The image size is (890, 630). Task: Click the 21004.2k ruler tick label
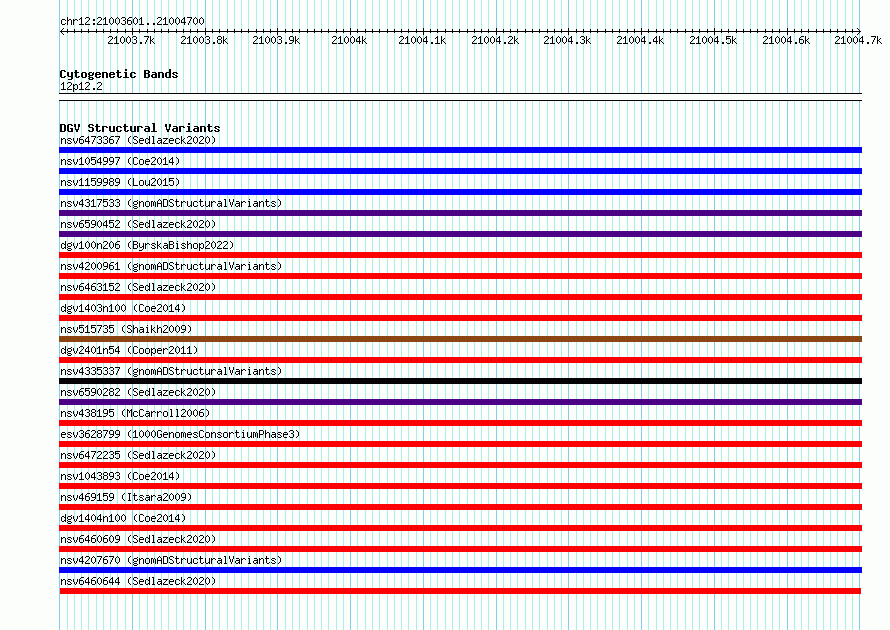tap(495, 40)
